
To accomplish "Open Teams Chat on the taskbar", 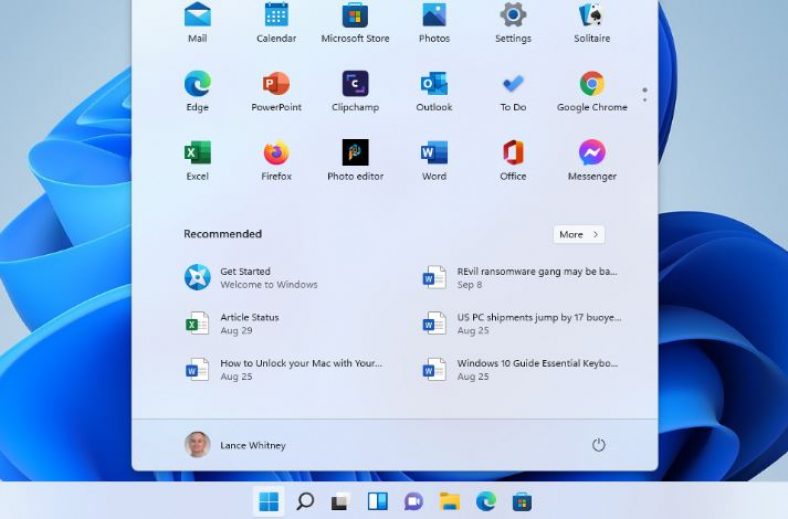I will pos(414,501).
